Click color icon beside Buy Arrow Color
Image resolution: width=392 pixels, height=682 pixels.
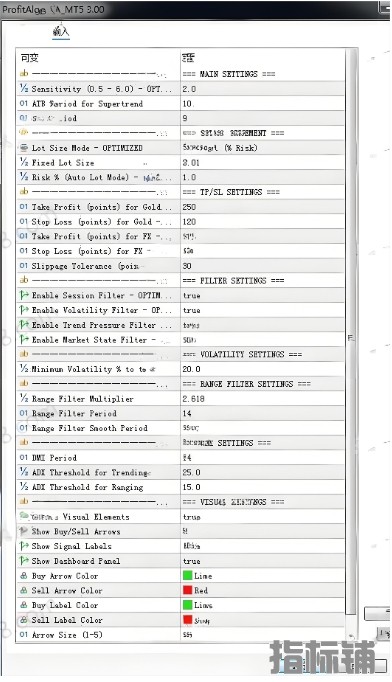(24, 576)
